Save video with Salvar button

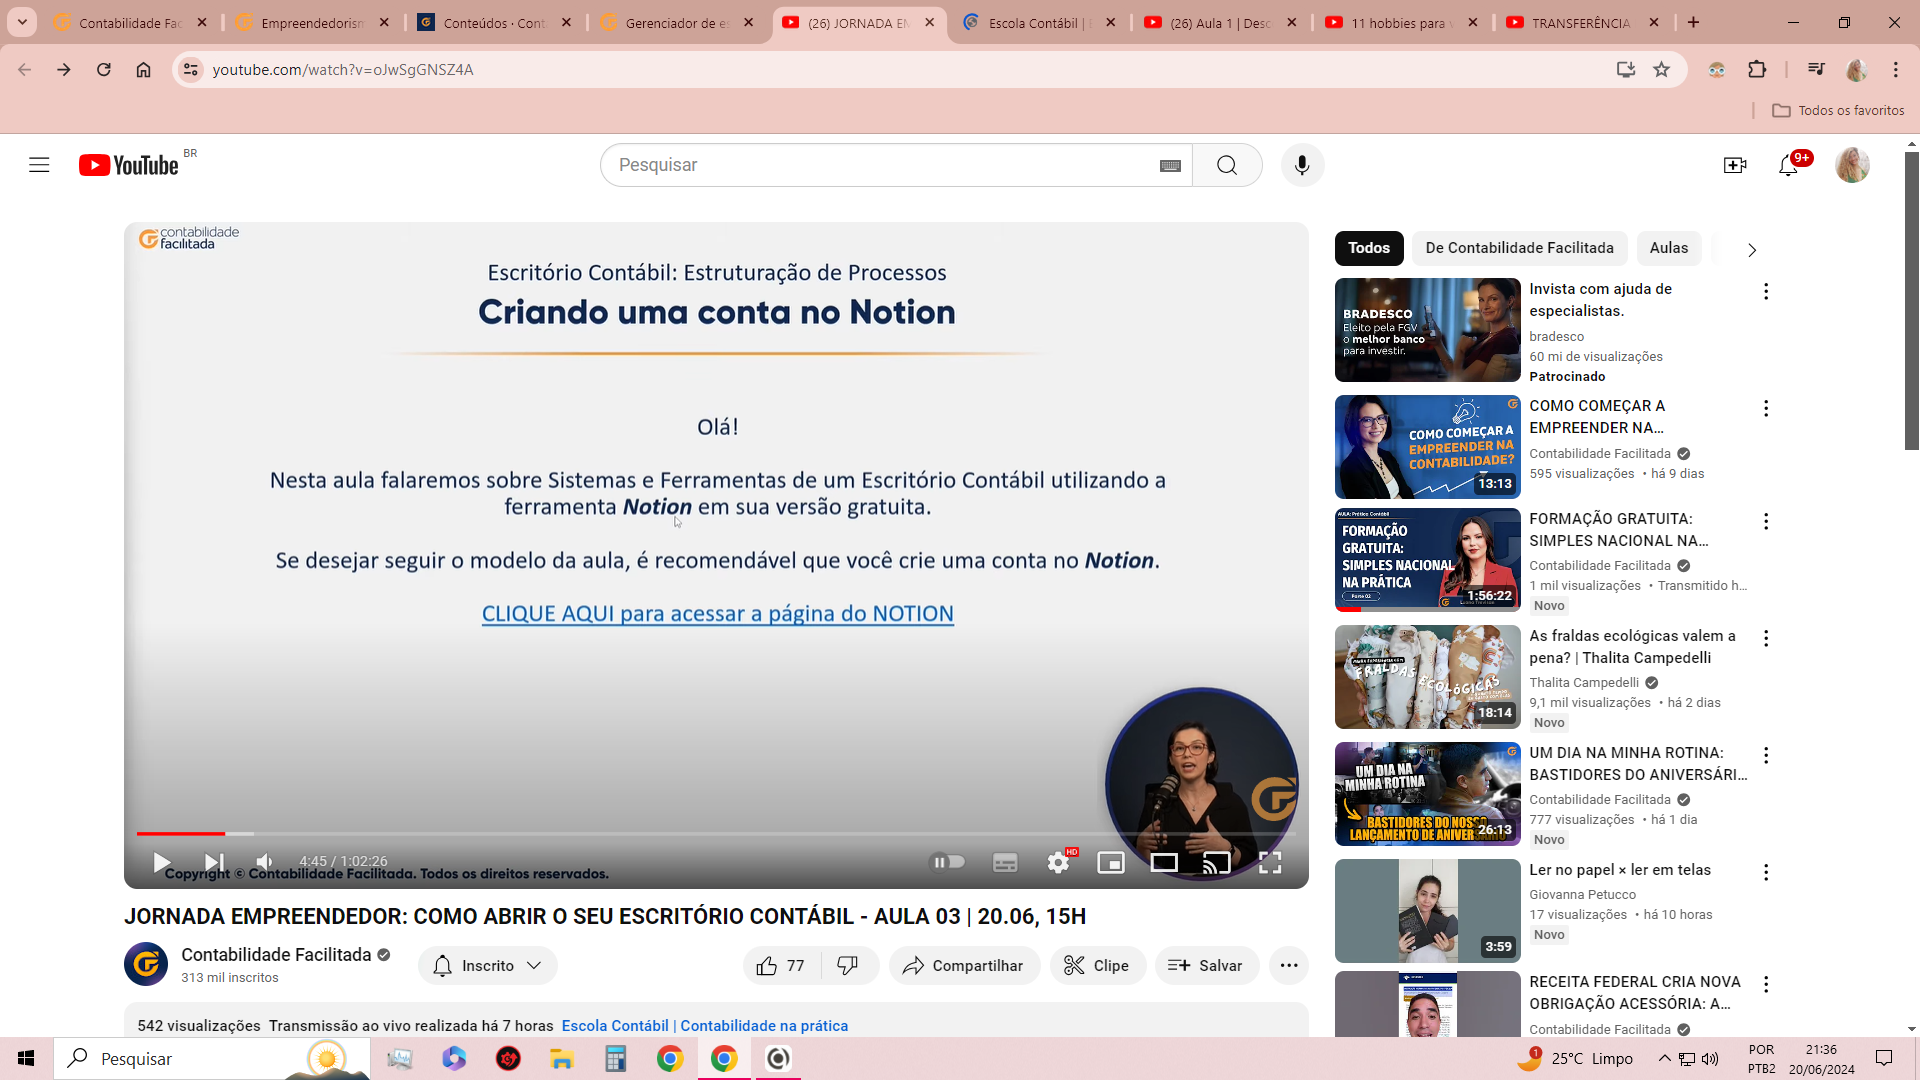1206,966
